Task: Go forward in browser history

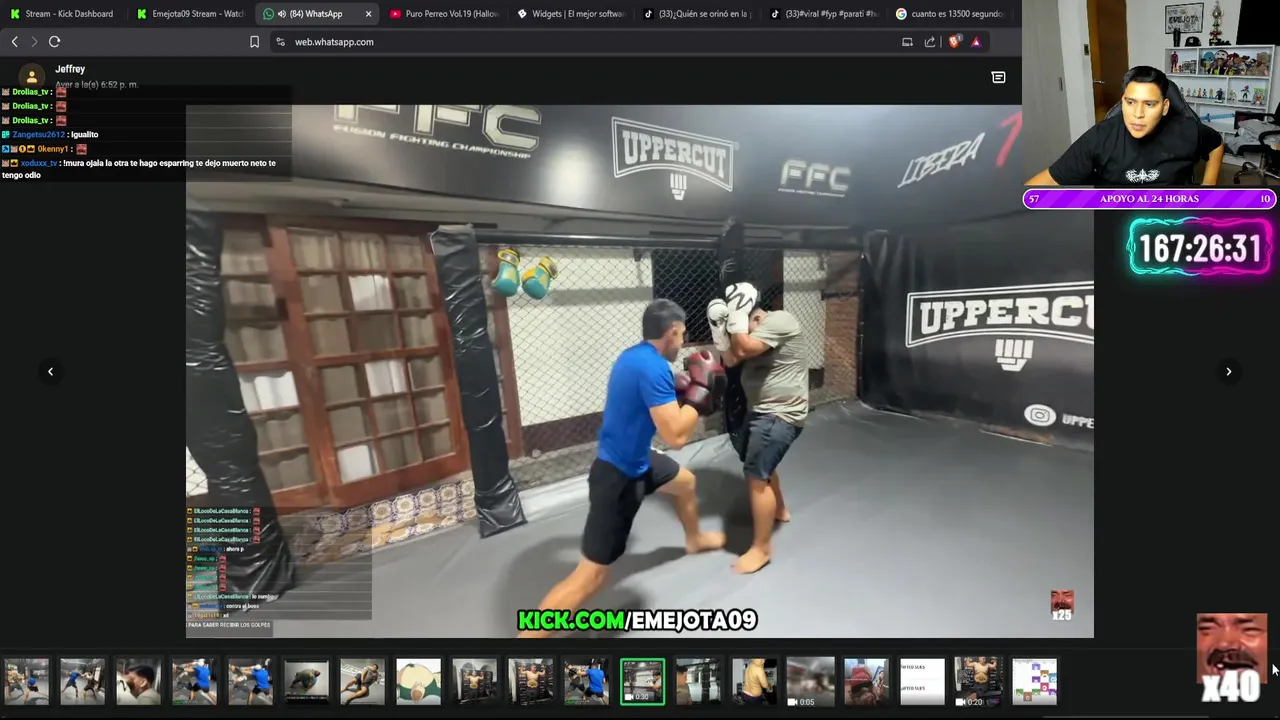Action: tap(34, 42)
